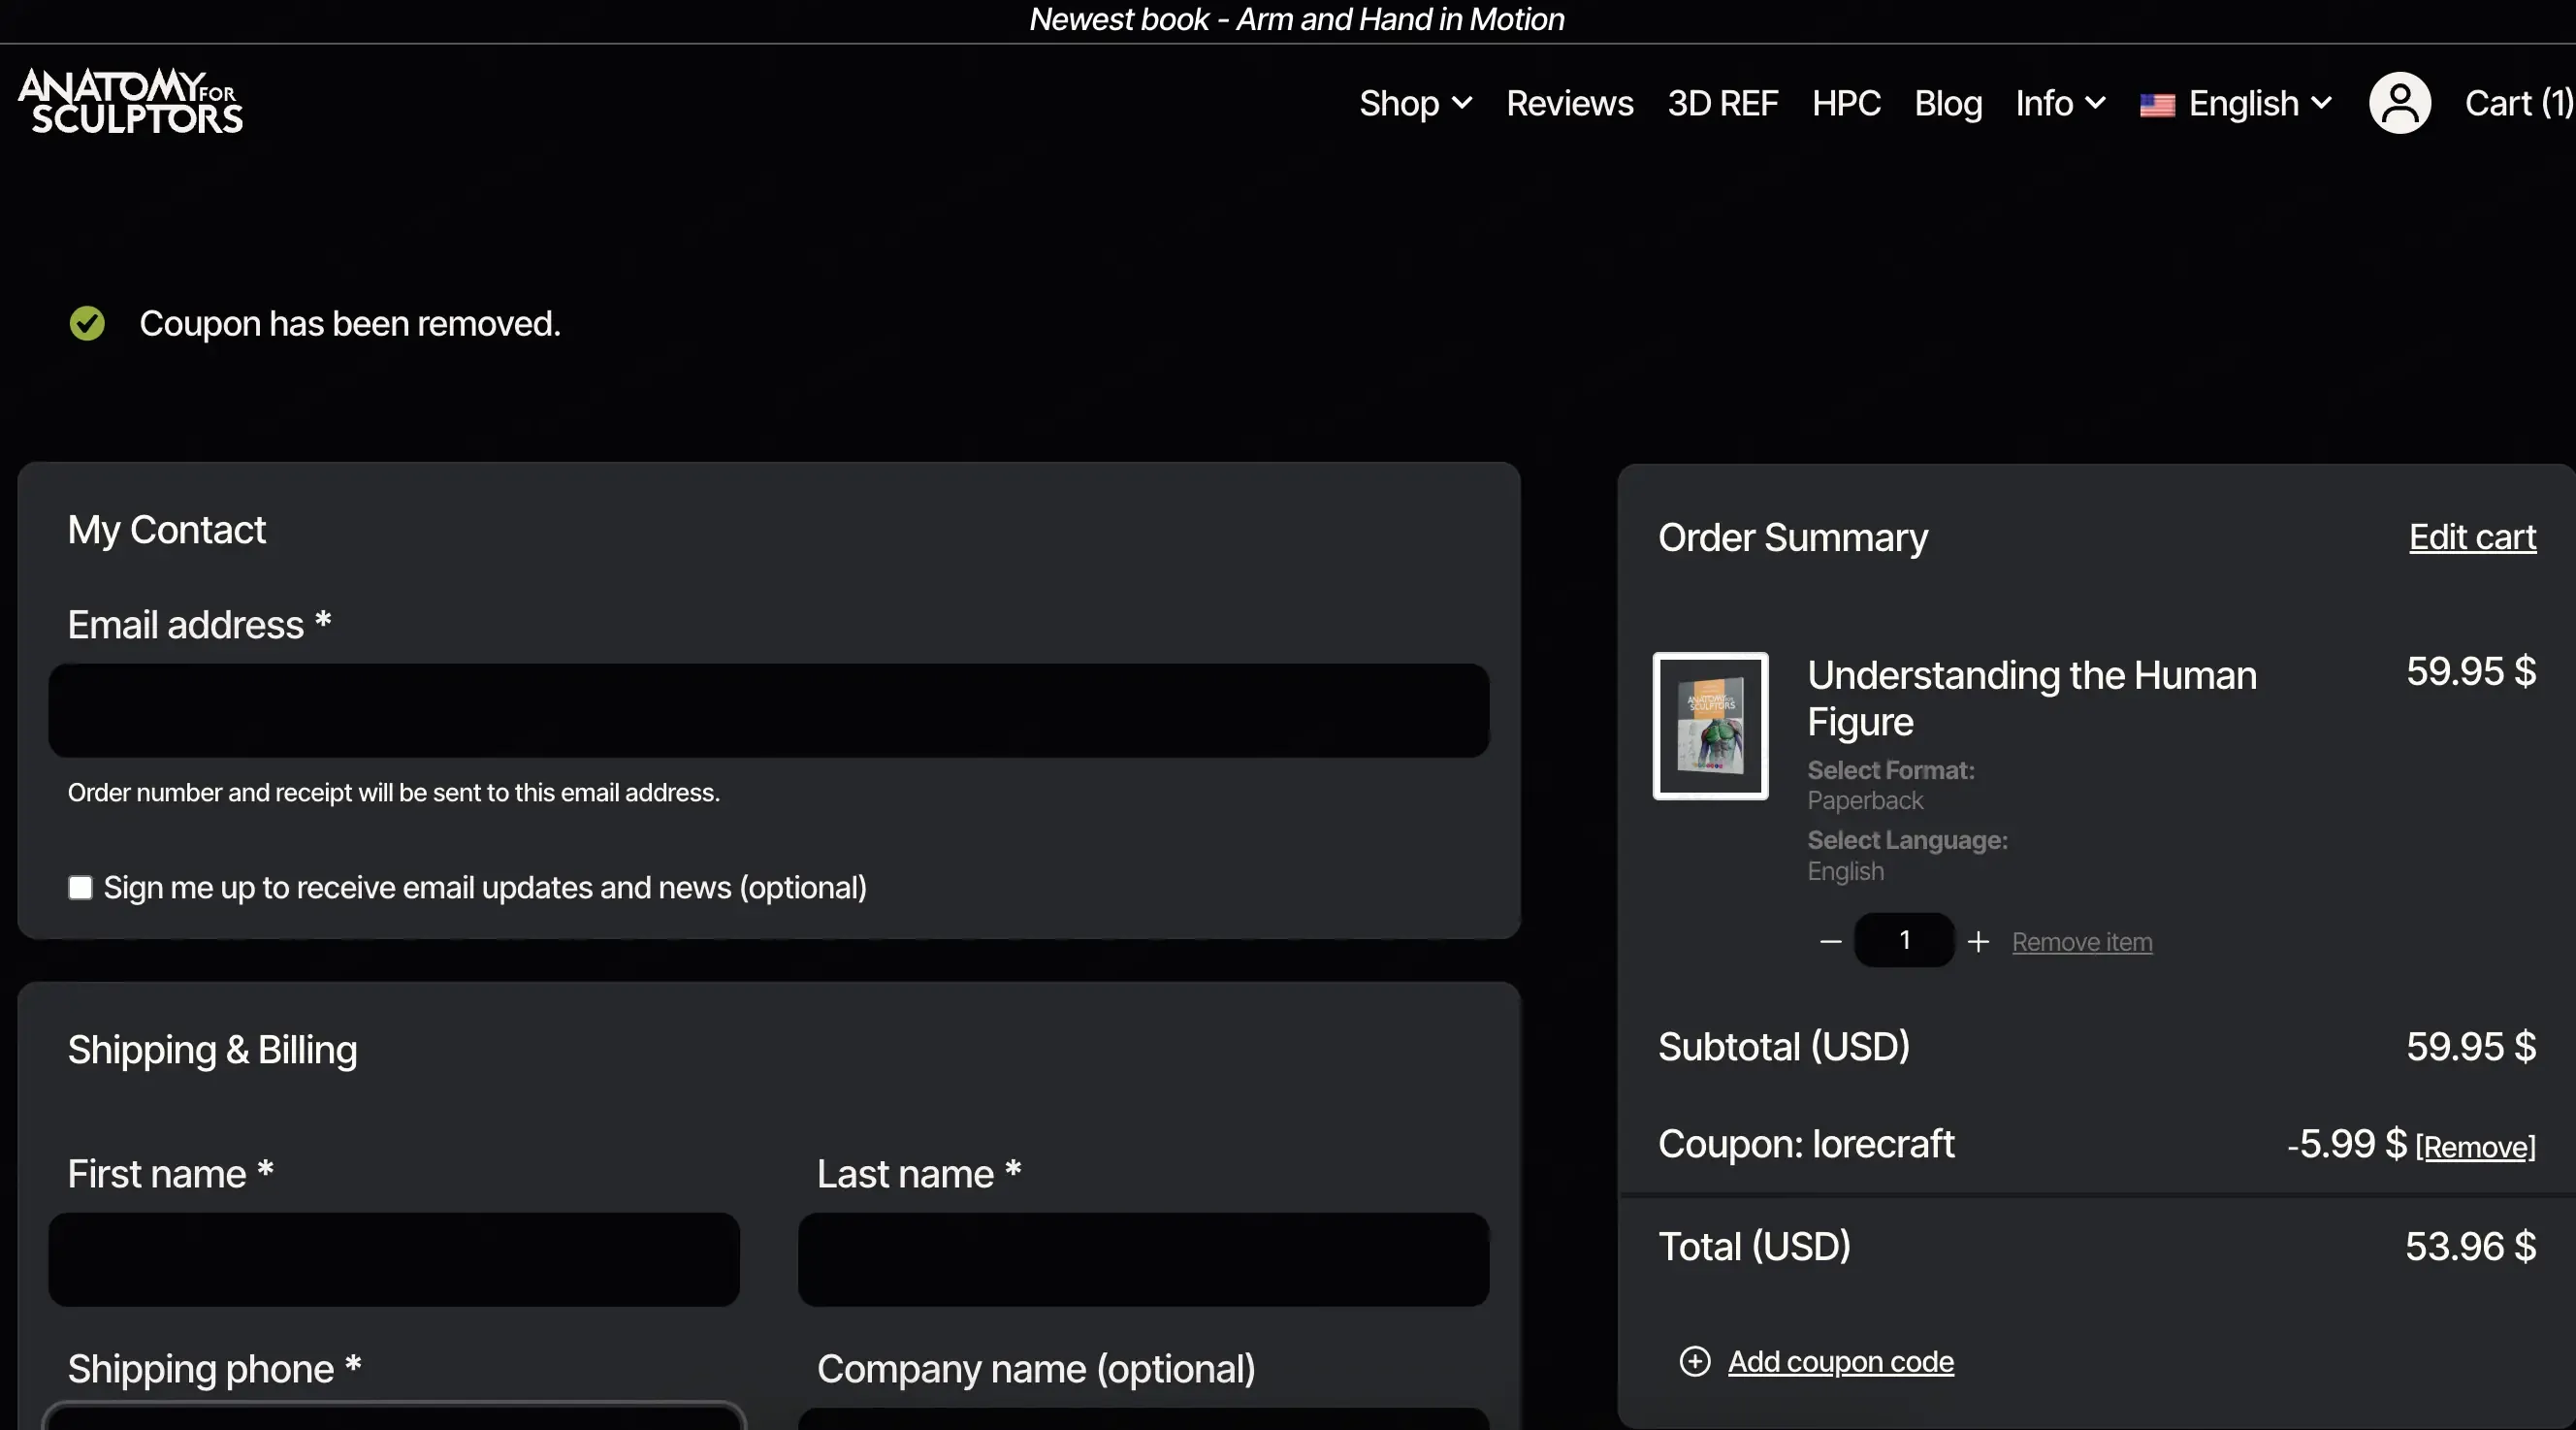Remove item from the order summary

(2082, 942)
